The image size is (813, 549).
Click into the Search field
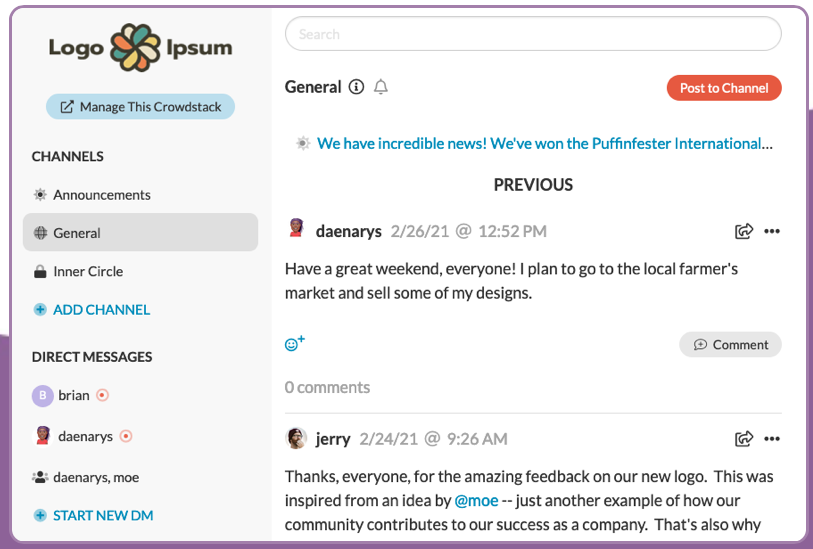(x=532, y=34)
